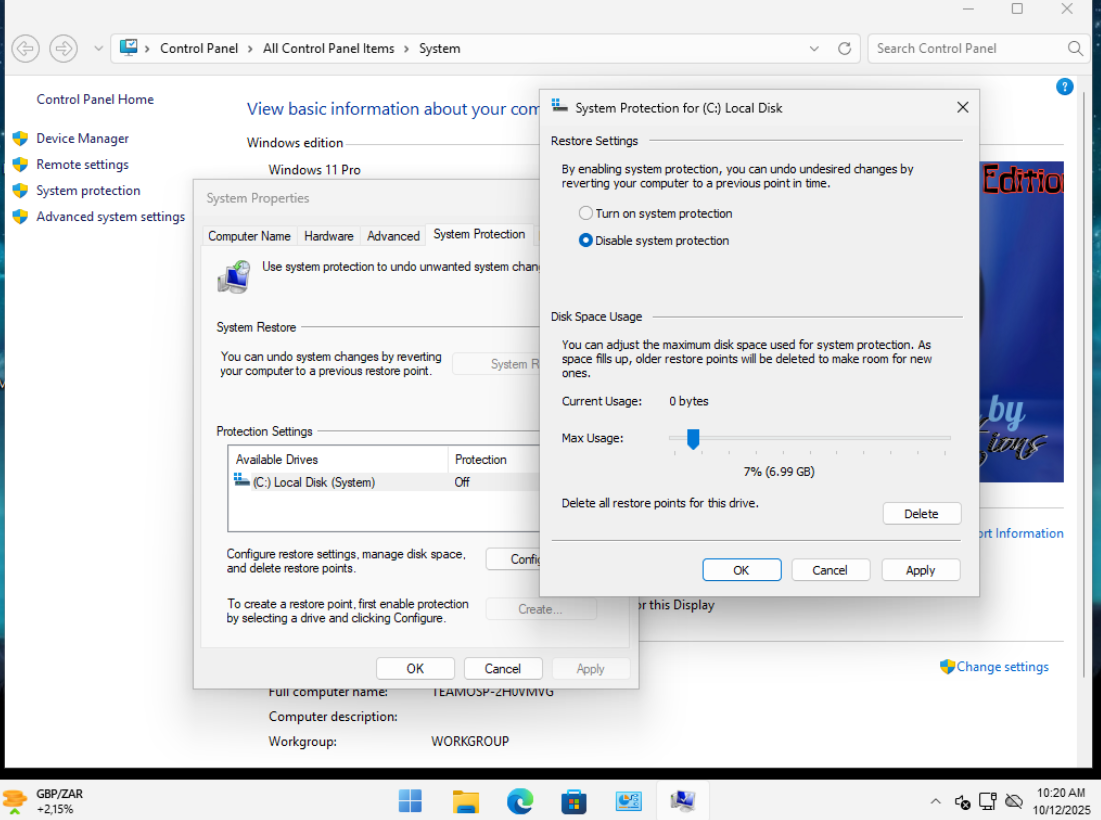Image resolution: width=1101 pixels, height=820 pixels.
Task: Switch to the Hardware tab
Action: point(328,236)
